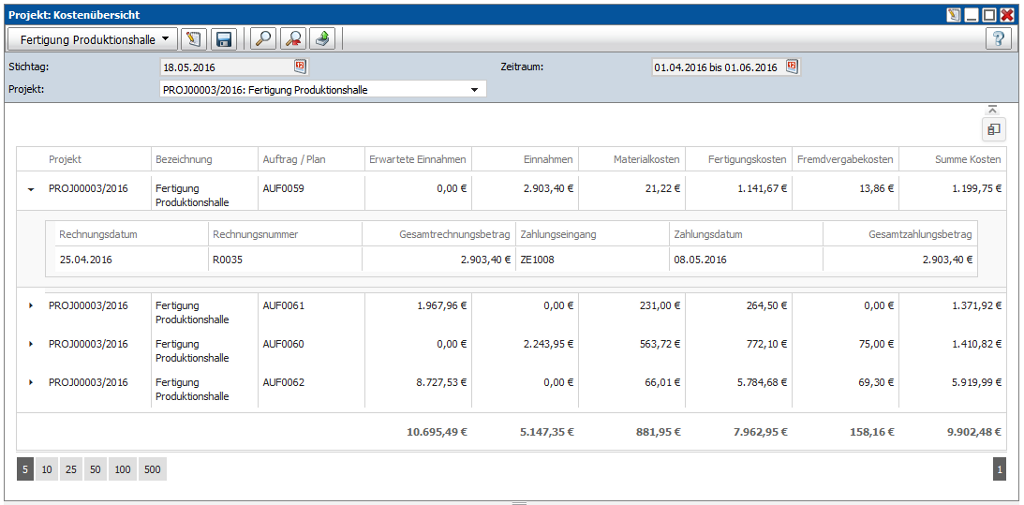Click the edit notepad icon in toolbar
1024x505 pixels.
click(194, 39)
